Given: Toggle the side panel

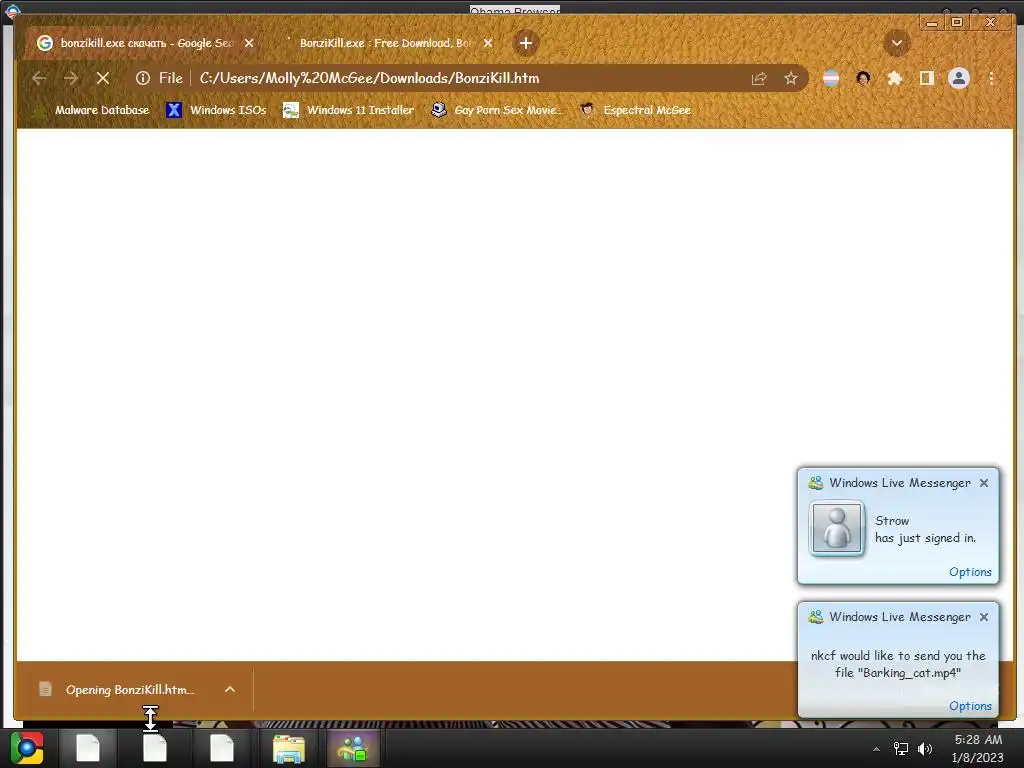Looking at the screenshot, I should pos(927,79).
